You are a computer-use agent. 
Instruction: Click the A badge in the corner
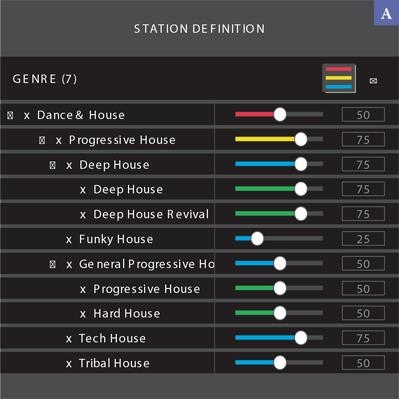click(386, 13)
